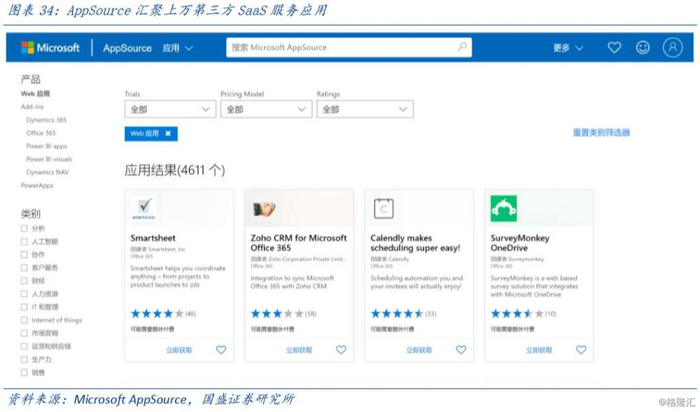Open the favorites heart in header
Viewport: 700px width, 412px height.
tap(614, 47)
